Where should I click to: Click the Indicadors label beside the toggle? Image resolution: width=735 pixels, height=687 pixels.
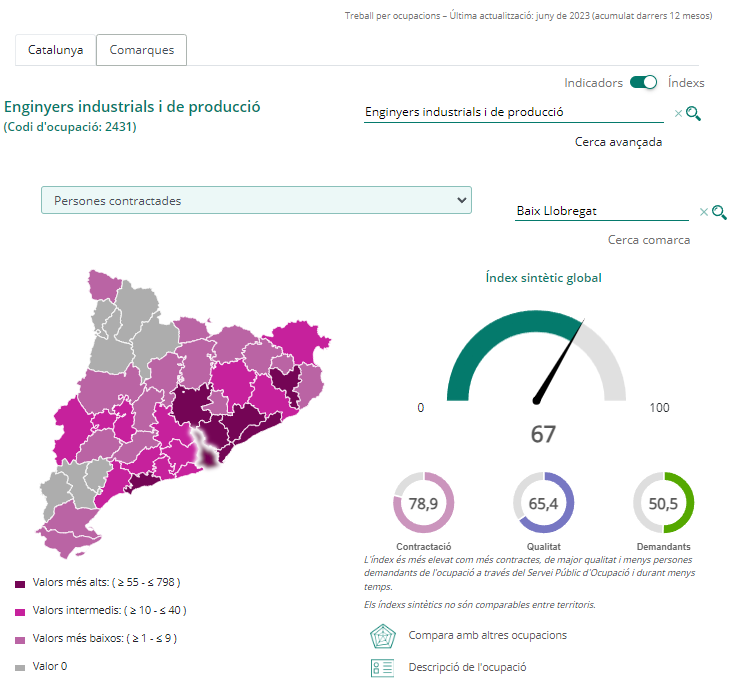pos(593,83)
